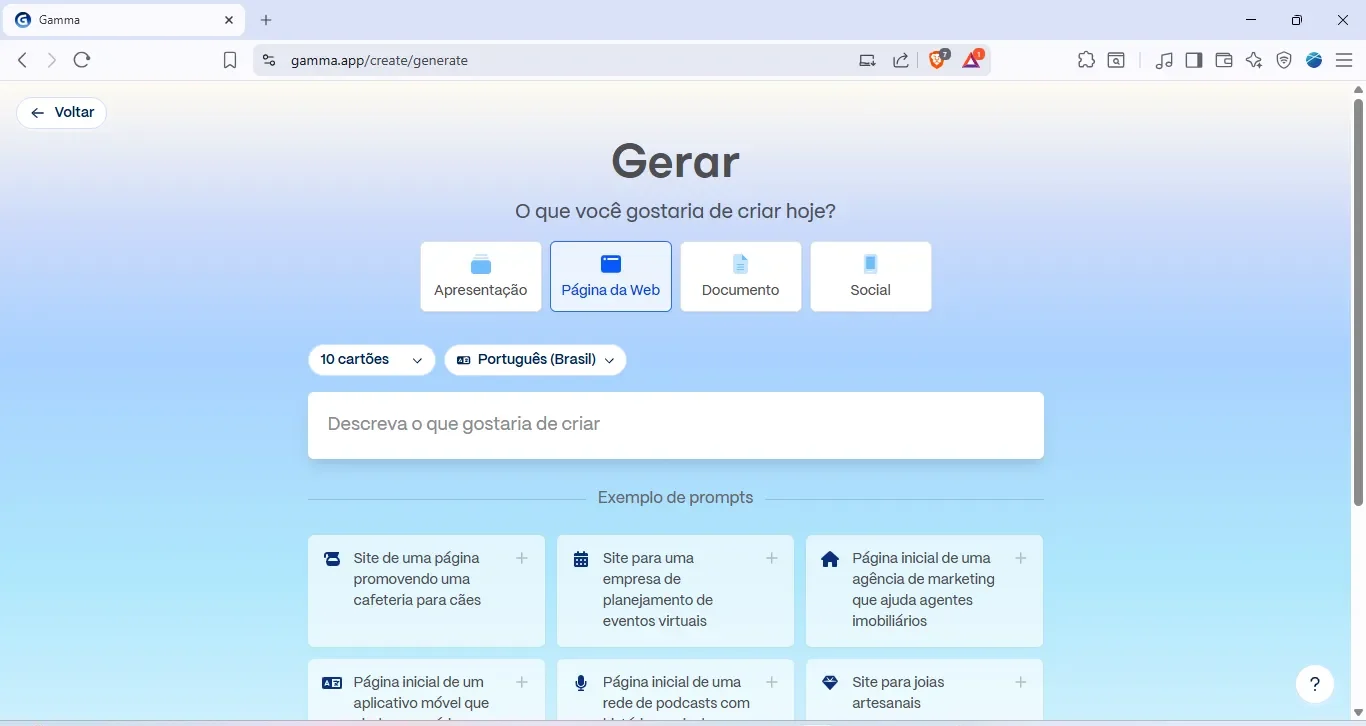This screenshot has height=726, width=1366.
Task: Open the Português (Brasil) language dropdown
Action: tap(536, 360)
